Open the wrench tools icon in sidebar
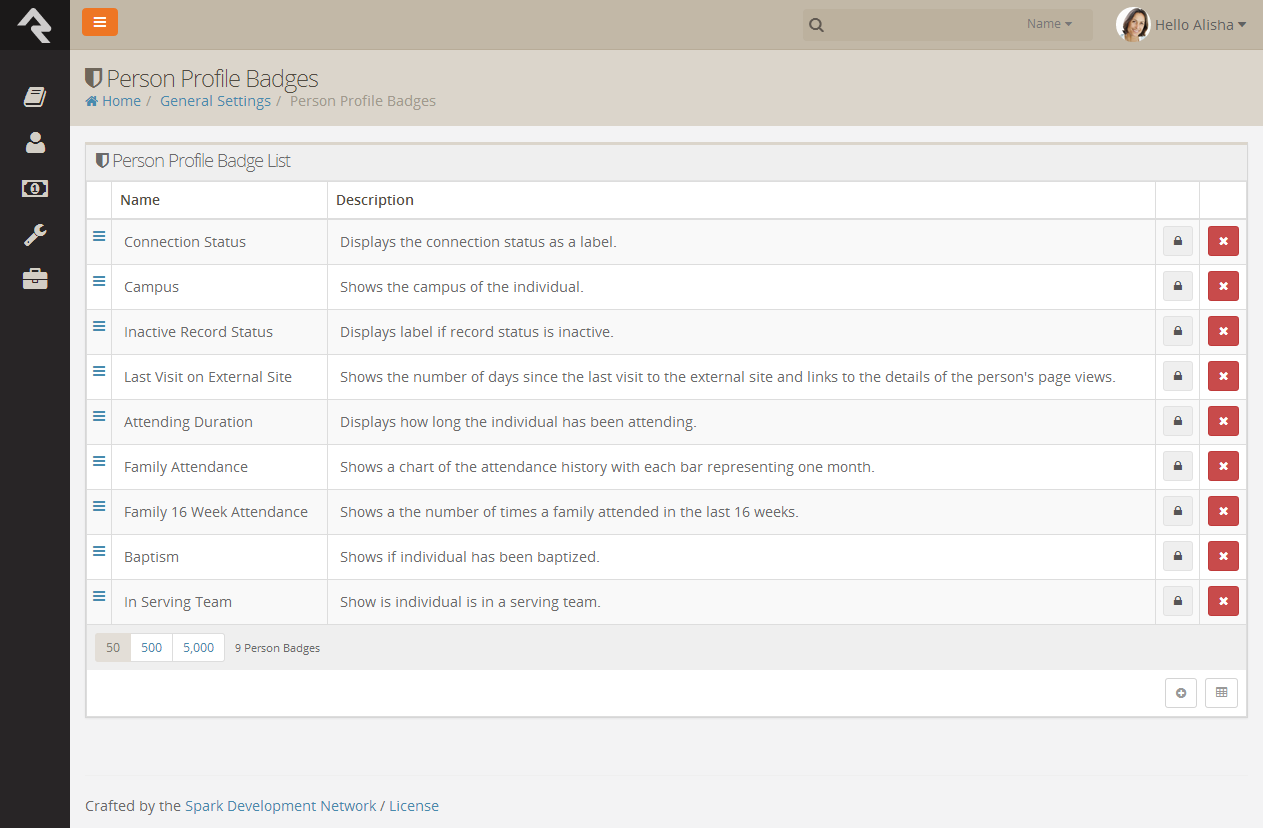The image size is (1263, 828). 35,235
